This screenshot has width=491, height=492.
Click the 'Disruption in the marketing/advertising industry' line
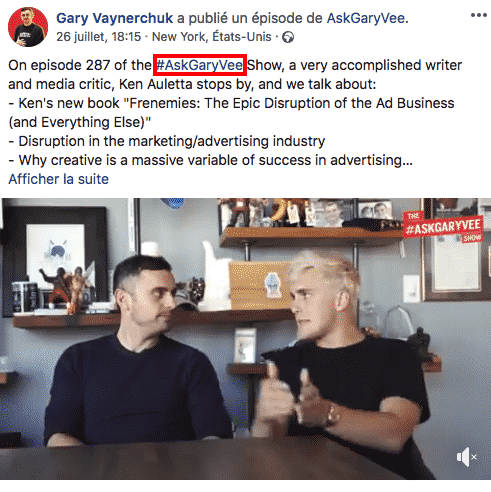click(167, 141)
